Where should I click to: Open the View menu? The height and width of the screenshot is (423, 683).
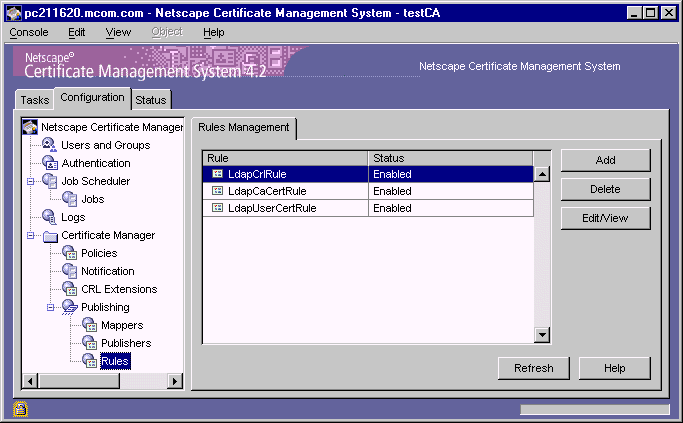(x=118, y=32)
